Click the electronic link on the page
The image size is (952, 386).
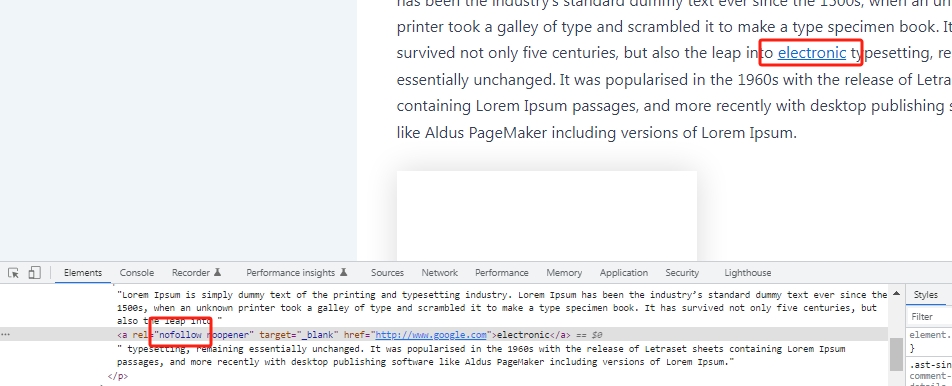point(812,53)
